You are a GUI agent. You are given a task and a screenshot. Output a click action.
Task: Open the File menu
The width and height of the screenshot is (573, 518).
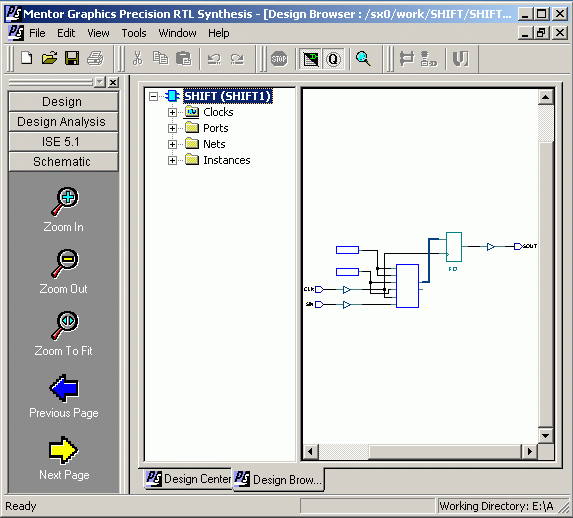tap(37, 33)
